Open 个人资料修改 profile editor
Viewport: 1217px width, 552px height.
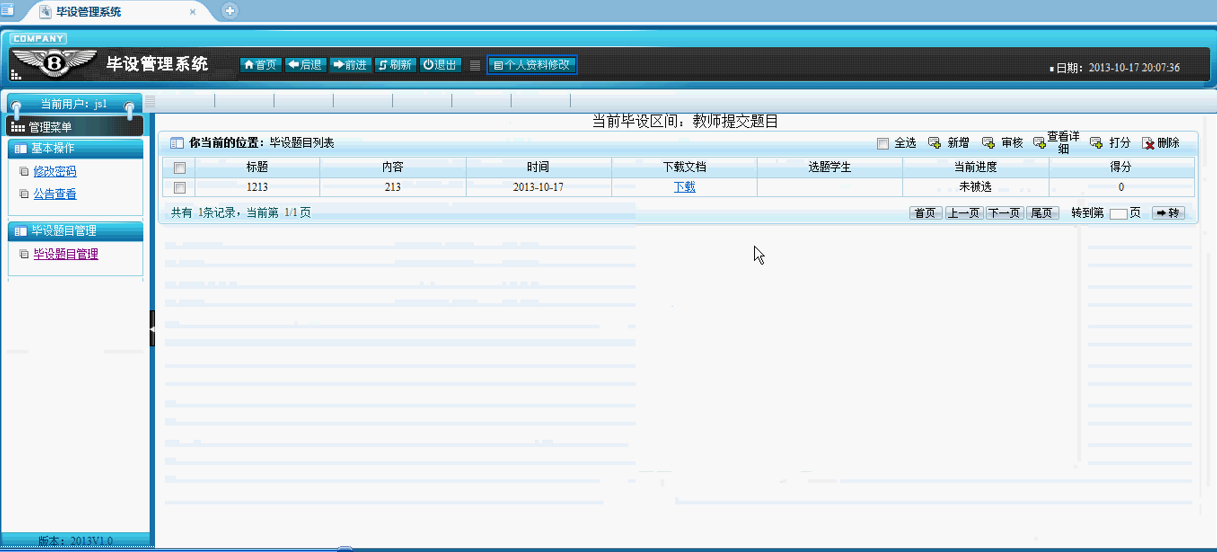tap(532, 65)
